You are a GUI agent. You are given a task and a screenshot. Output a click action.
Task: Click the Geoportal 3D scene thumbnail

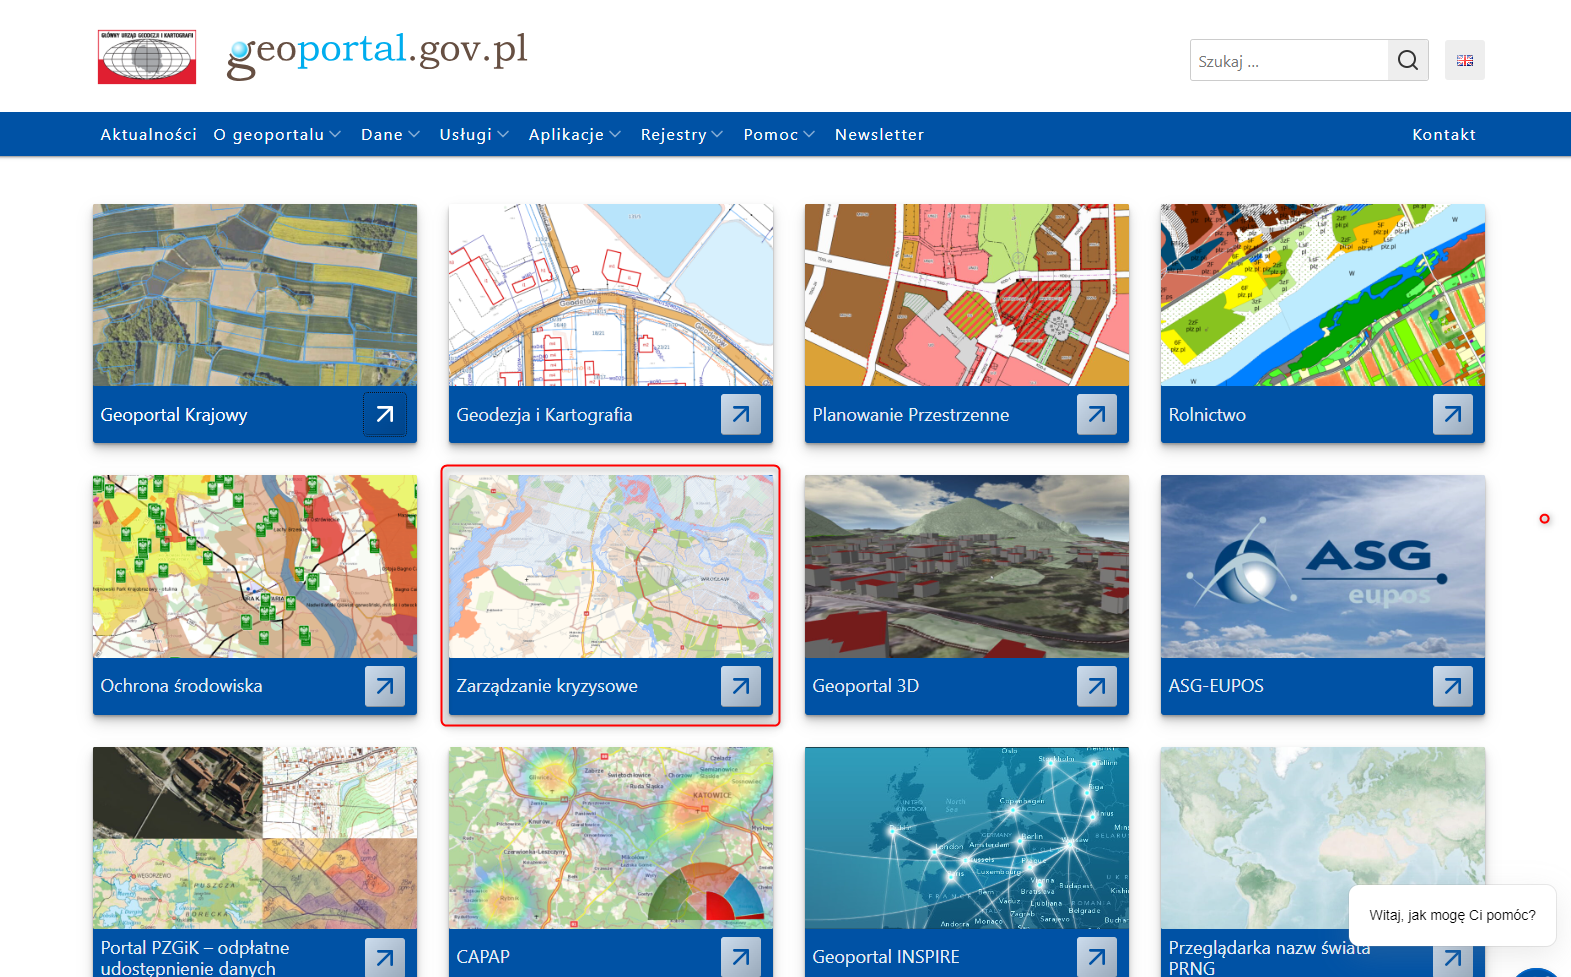coord(967,566)
